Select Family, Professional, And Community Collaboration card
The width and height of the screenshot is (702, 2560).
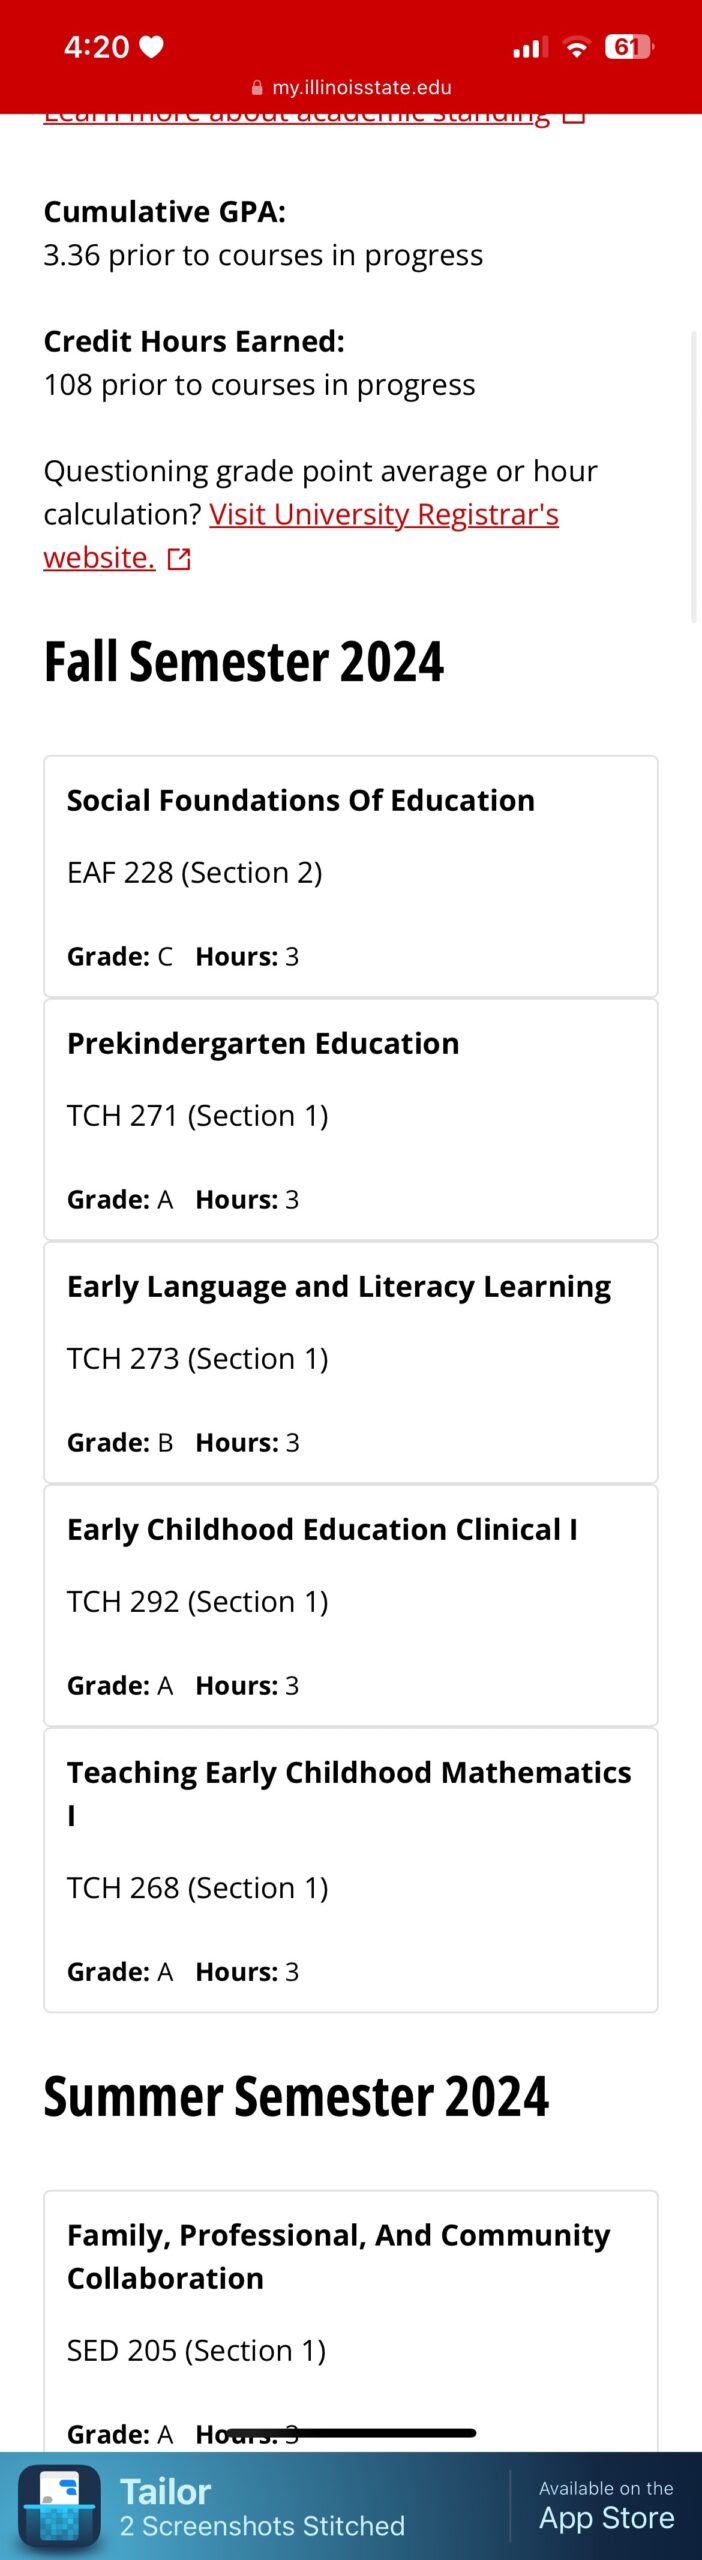tap(351, 2321)
